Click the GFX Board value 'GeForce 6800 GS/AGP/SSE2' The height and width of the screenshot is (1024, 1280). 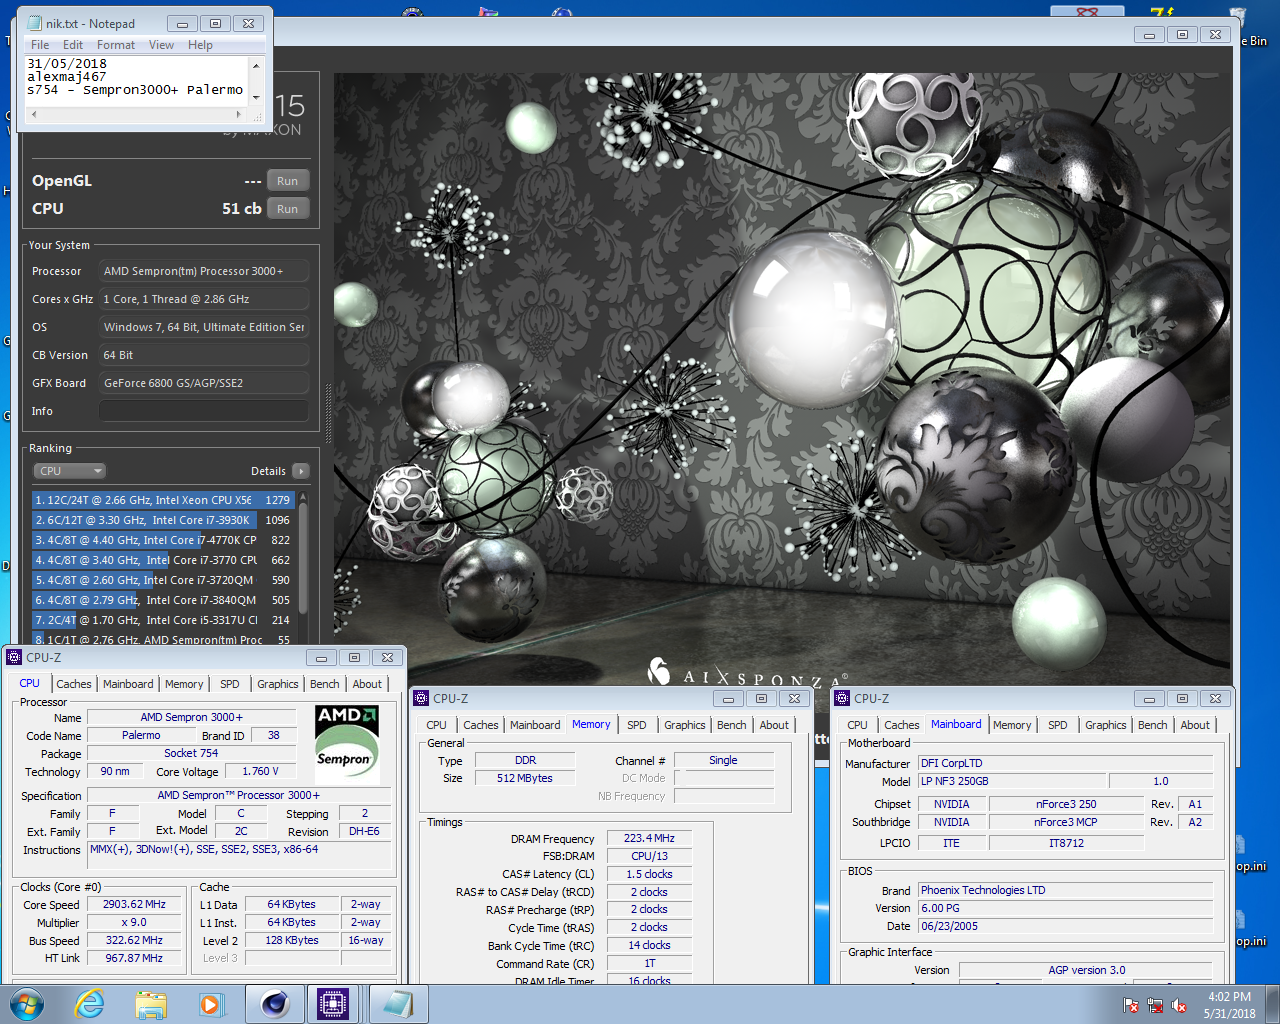coord(203,383)
